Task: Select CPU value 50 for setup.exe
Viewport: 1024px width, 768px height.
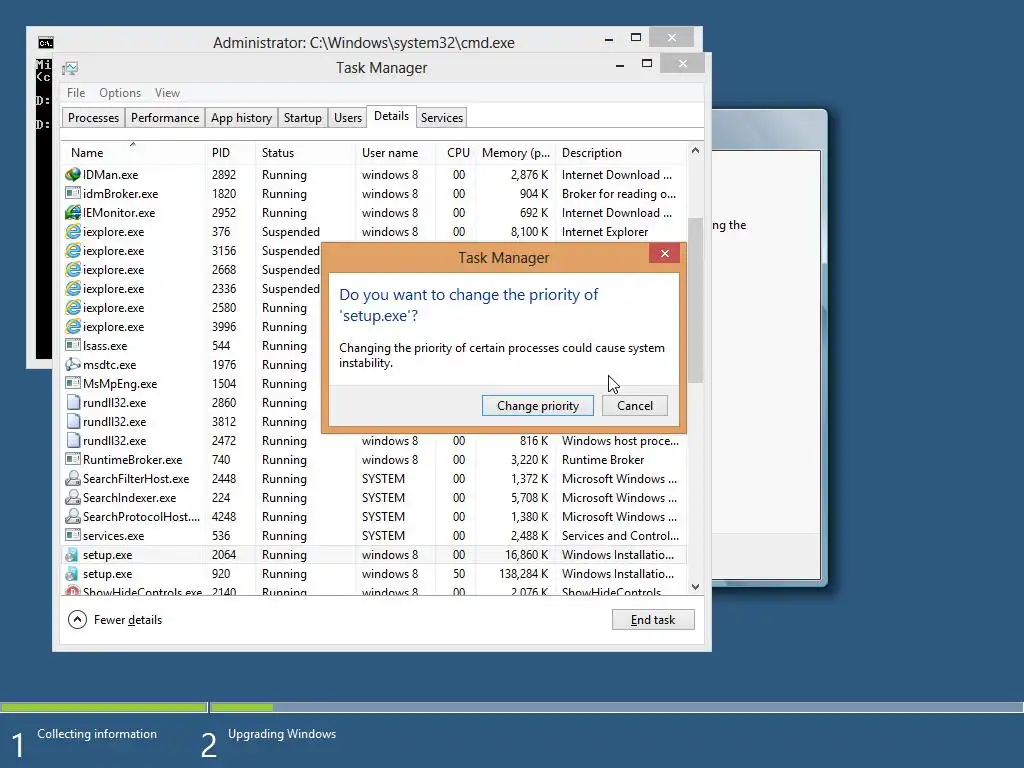Action: pos(459,573)
